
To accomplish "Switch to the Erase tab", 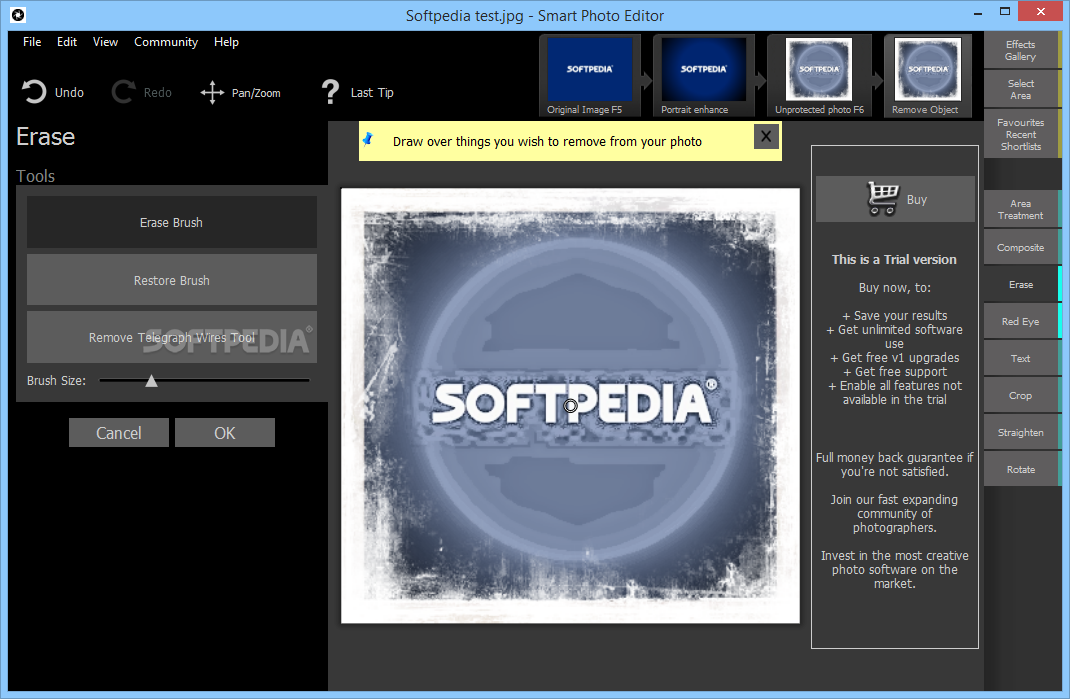I will [1020, 285].
